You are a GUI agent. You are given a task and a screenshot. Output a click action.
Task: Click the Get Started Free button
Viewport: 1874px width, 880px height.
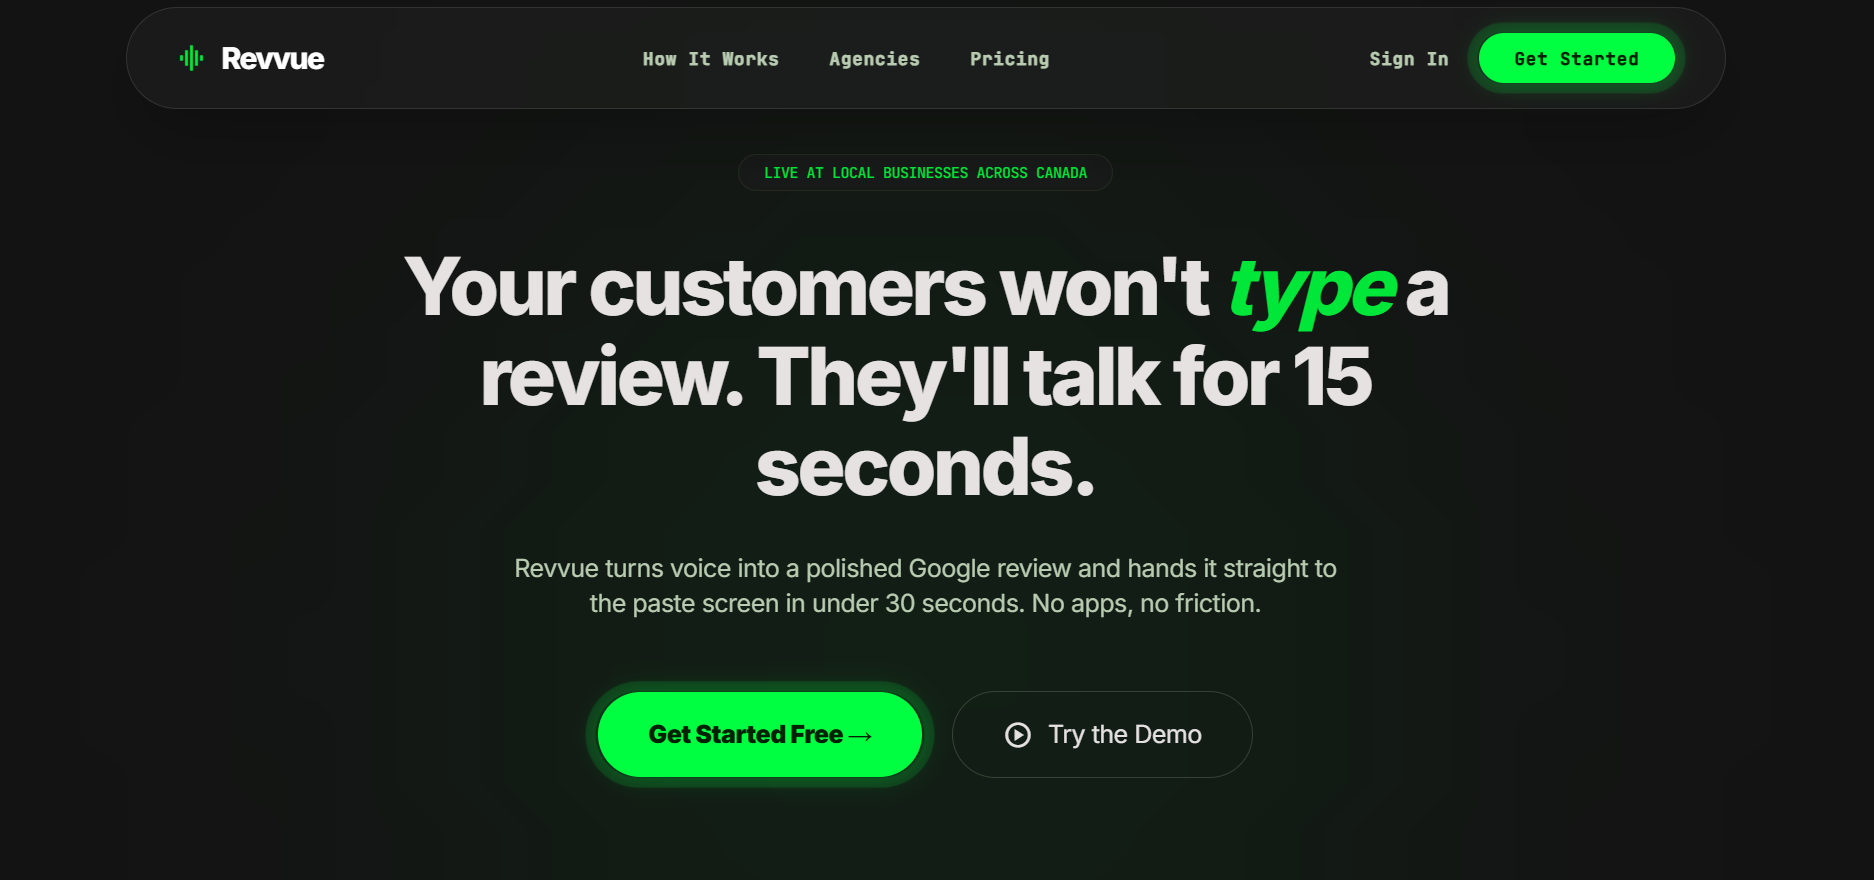pyautogui.click(x=760, y=734)
